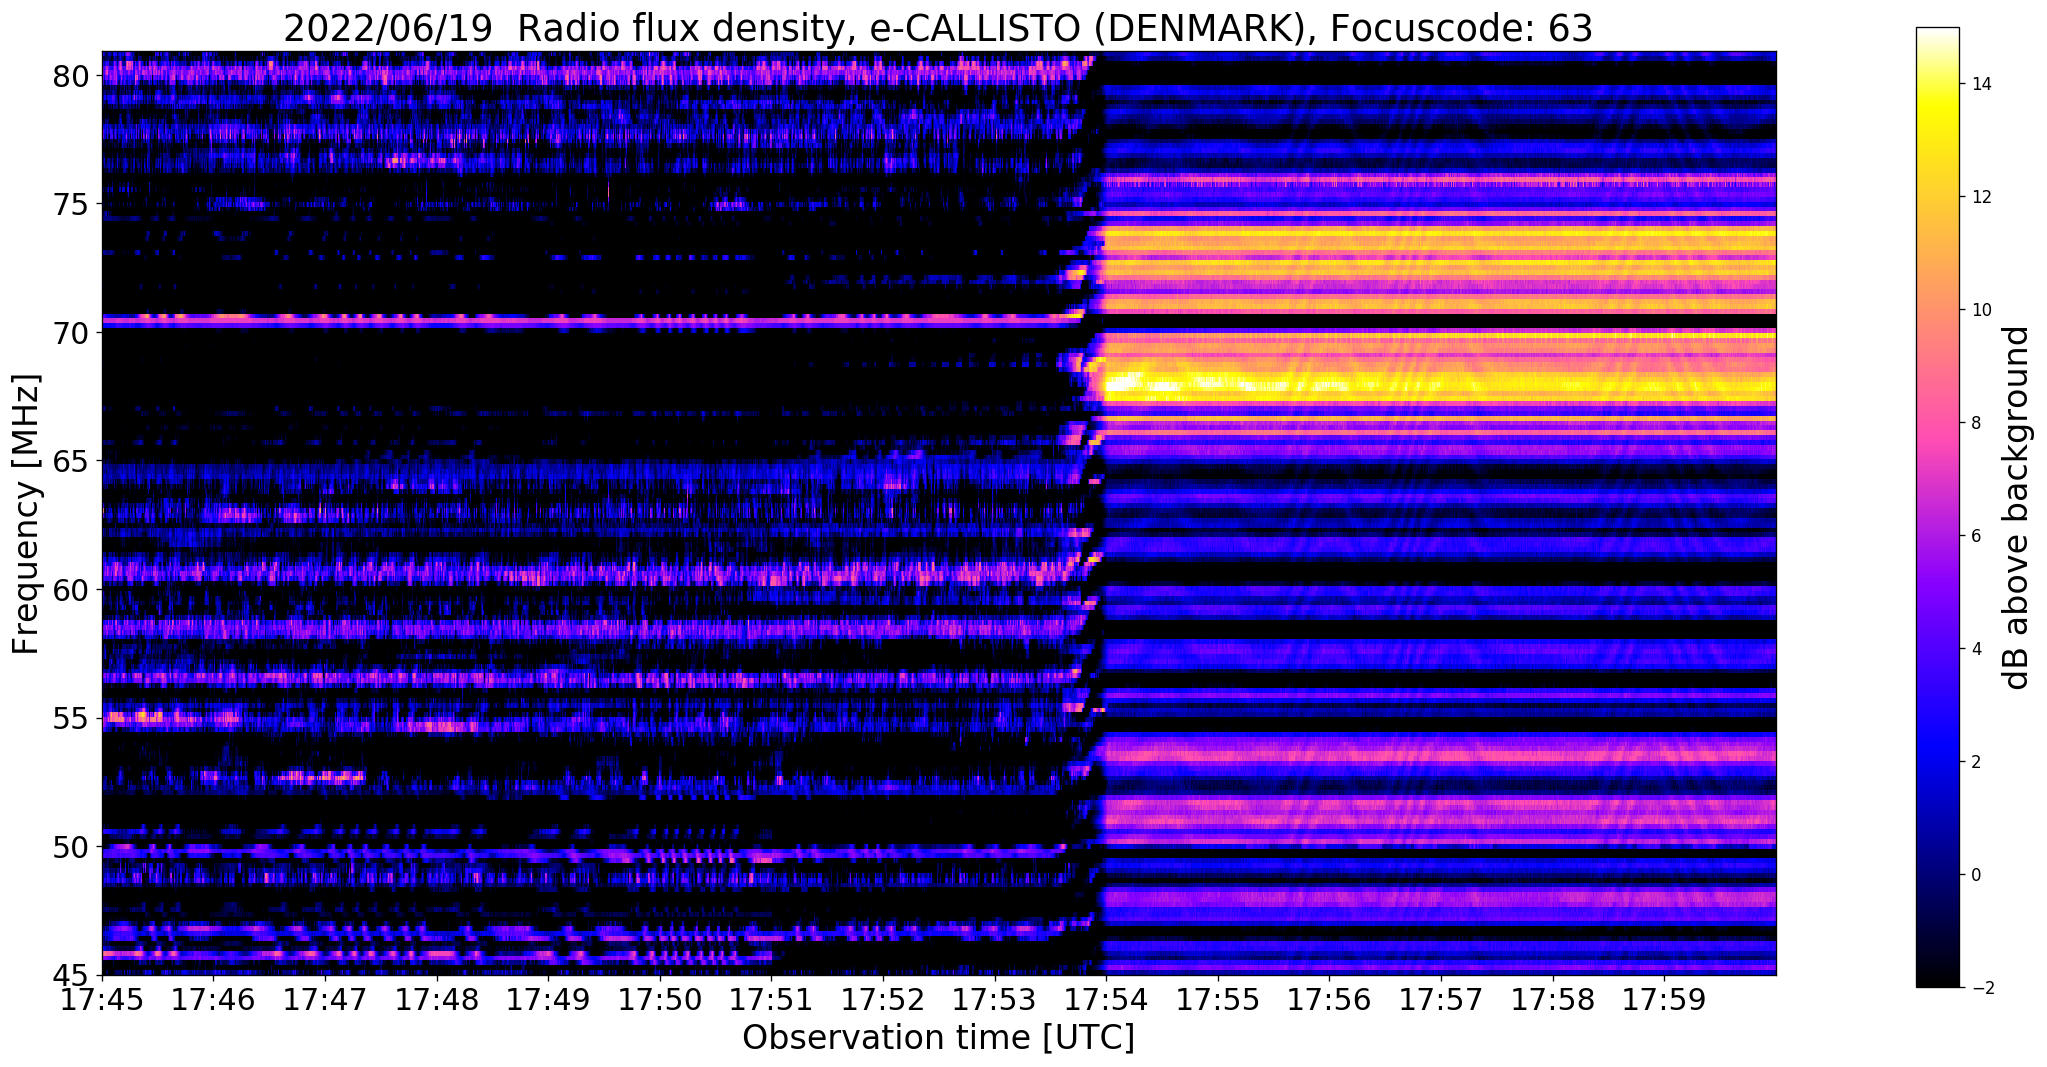The height and width of the screenshot is (1067, 2047).
Task: Click the 'Frequency [MHz]' axis label
Action: pyautogui.click(x=26, y=514)
